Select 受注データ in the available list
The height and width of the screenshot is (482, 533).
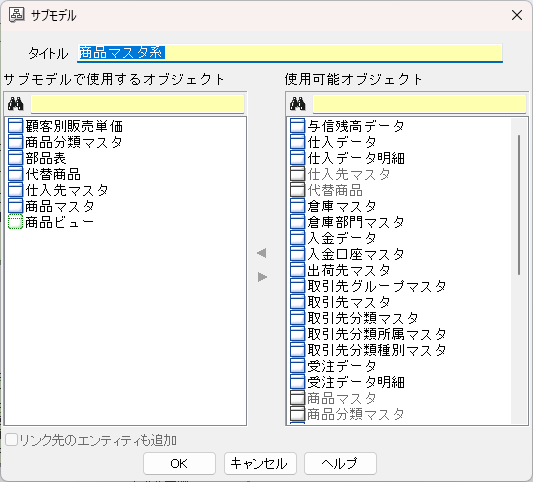(342, 366)
